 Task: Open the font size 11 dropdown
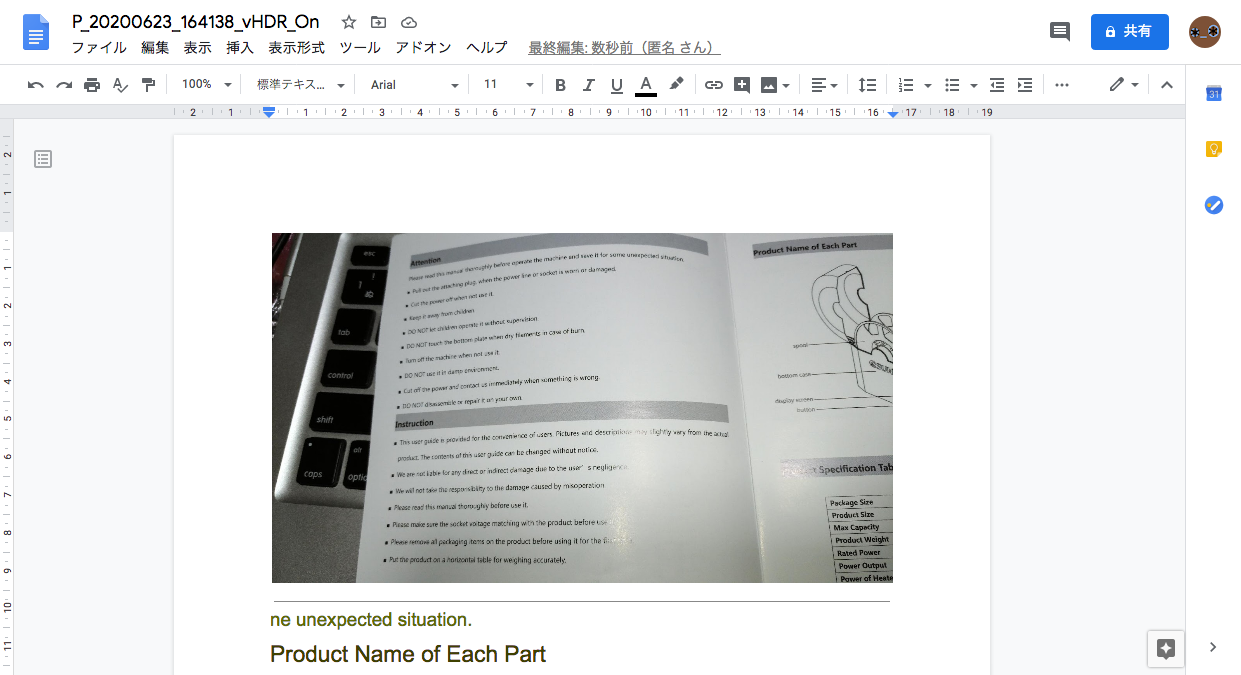(x=507, y=85)
